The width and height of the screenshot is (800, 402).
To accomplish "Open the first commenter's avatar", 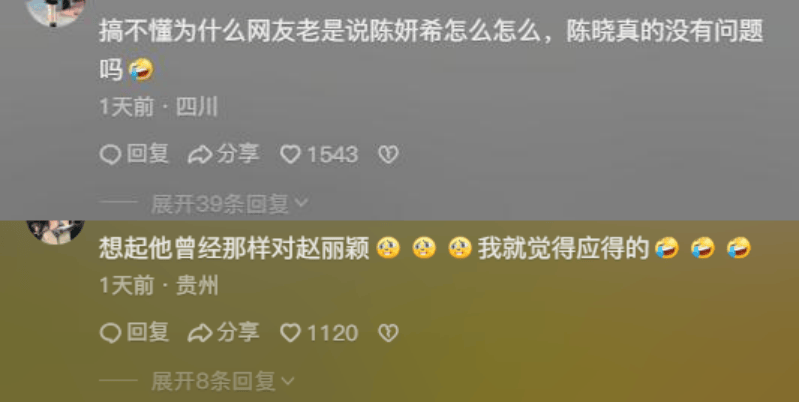I will point(55,11).
